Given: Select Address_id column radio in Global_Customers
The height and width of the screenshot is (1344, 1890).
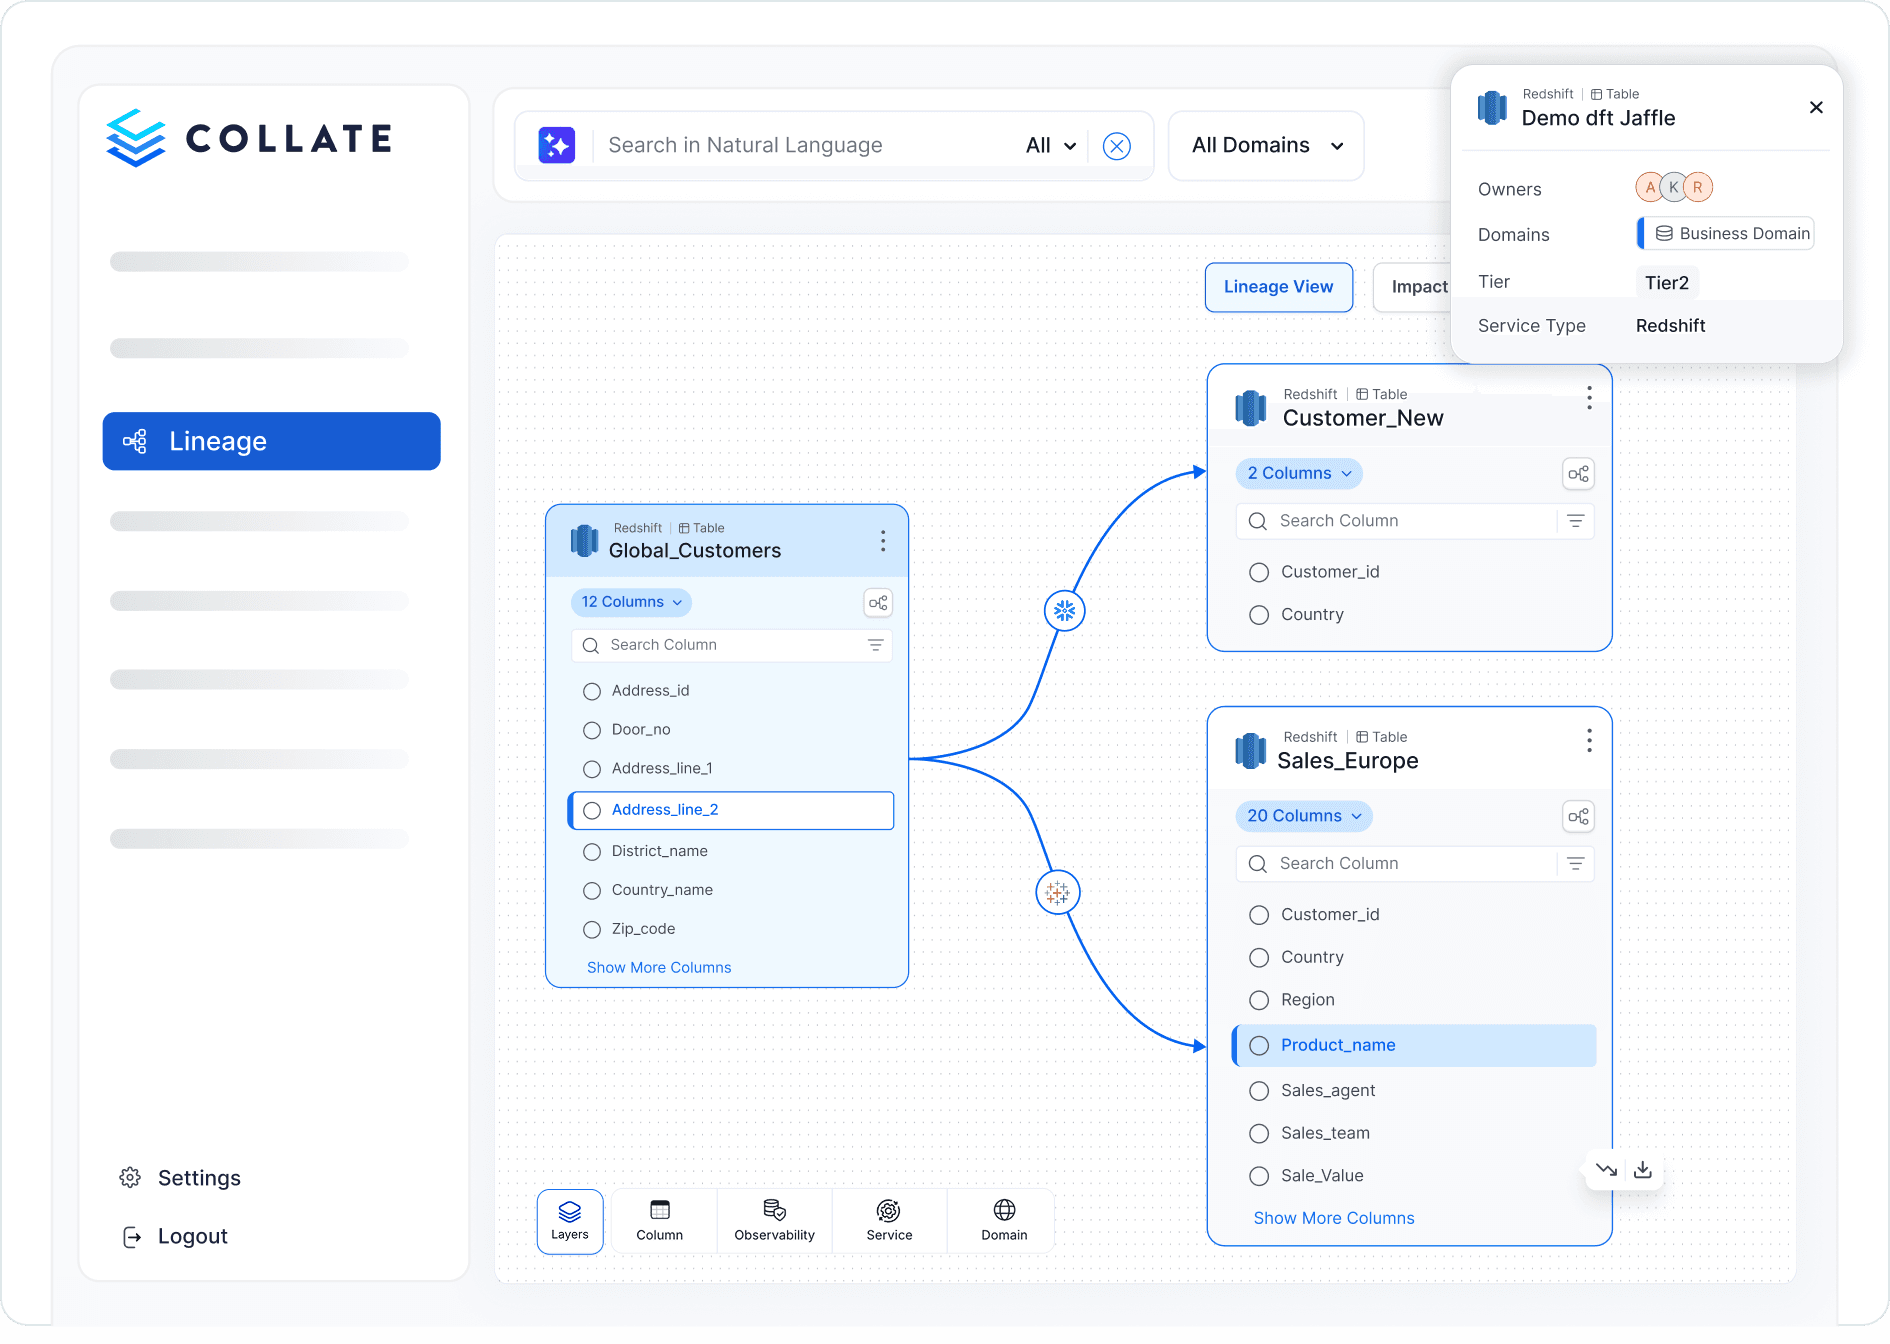Looking at the screenshot, I should (592, 691).
